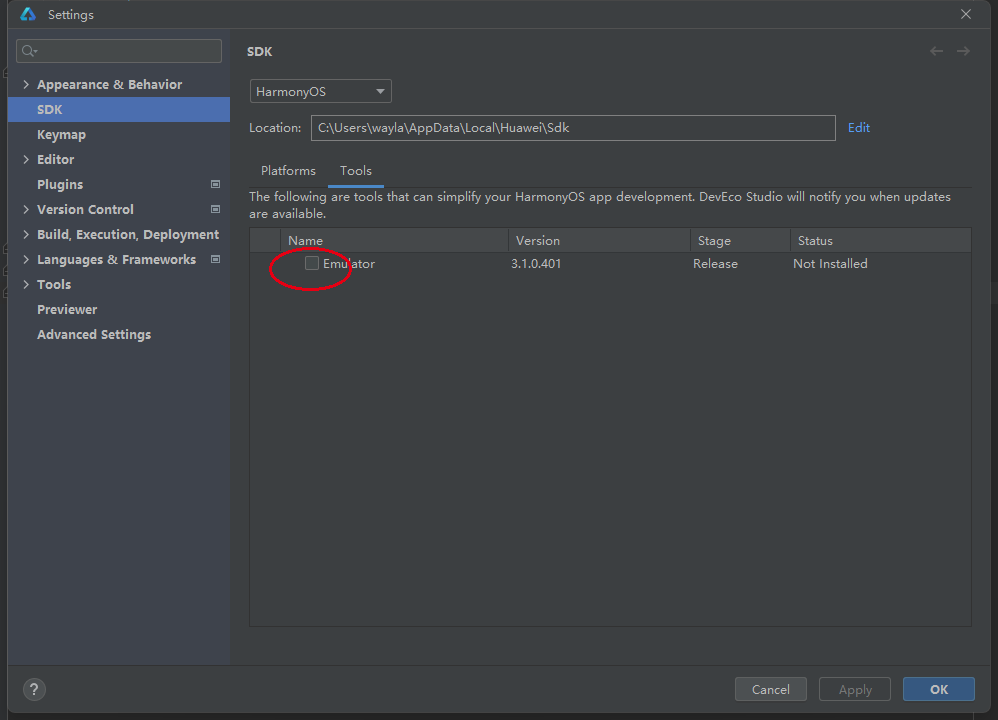Click the Not Installed status cell
998x720 pixels.
(830, 264)
